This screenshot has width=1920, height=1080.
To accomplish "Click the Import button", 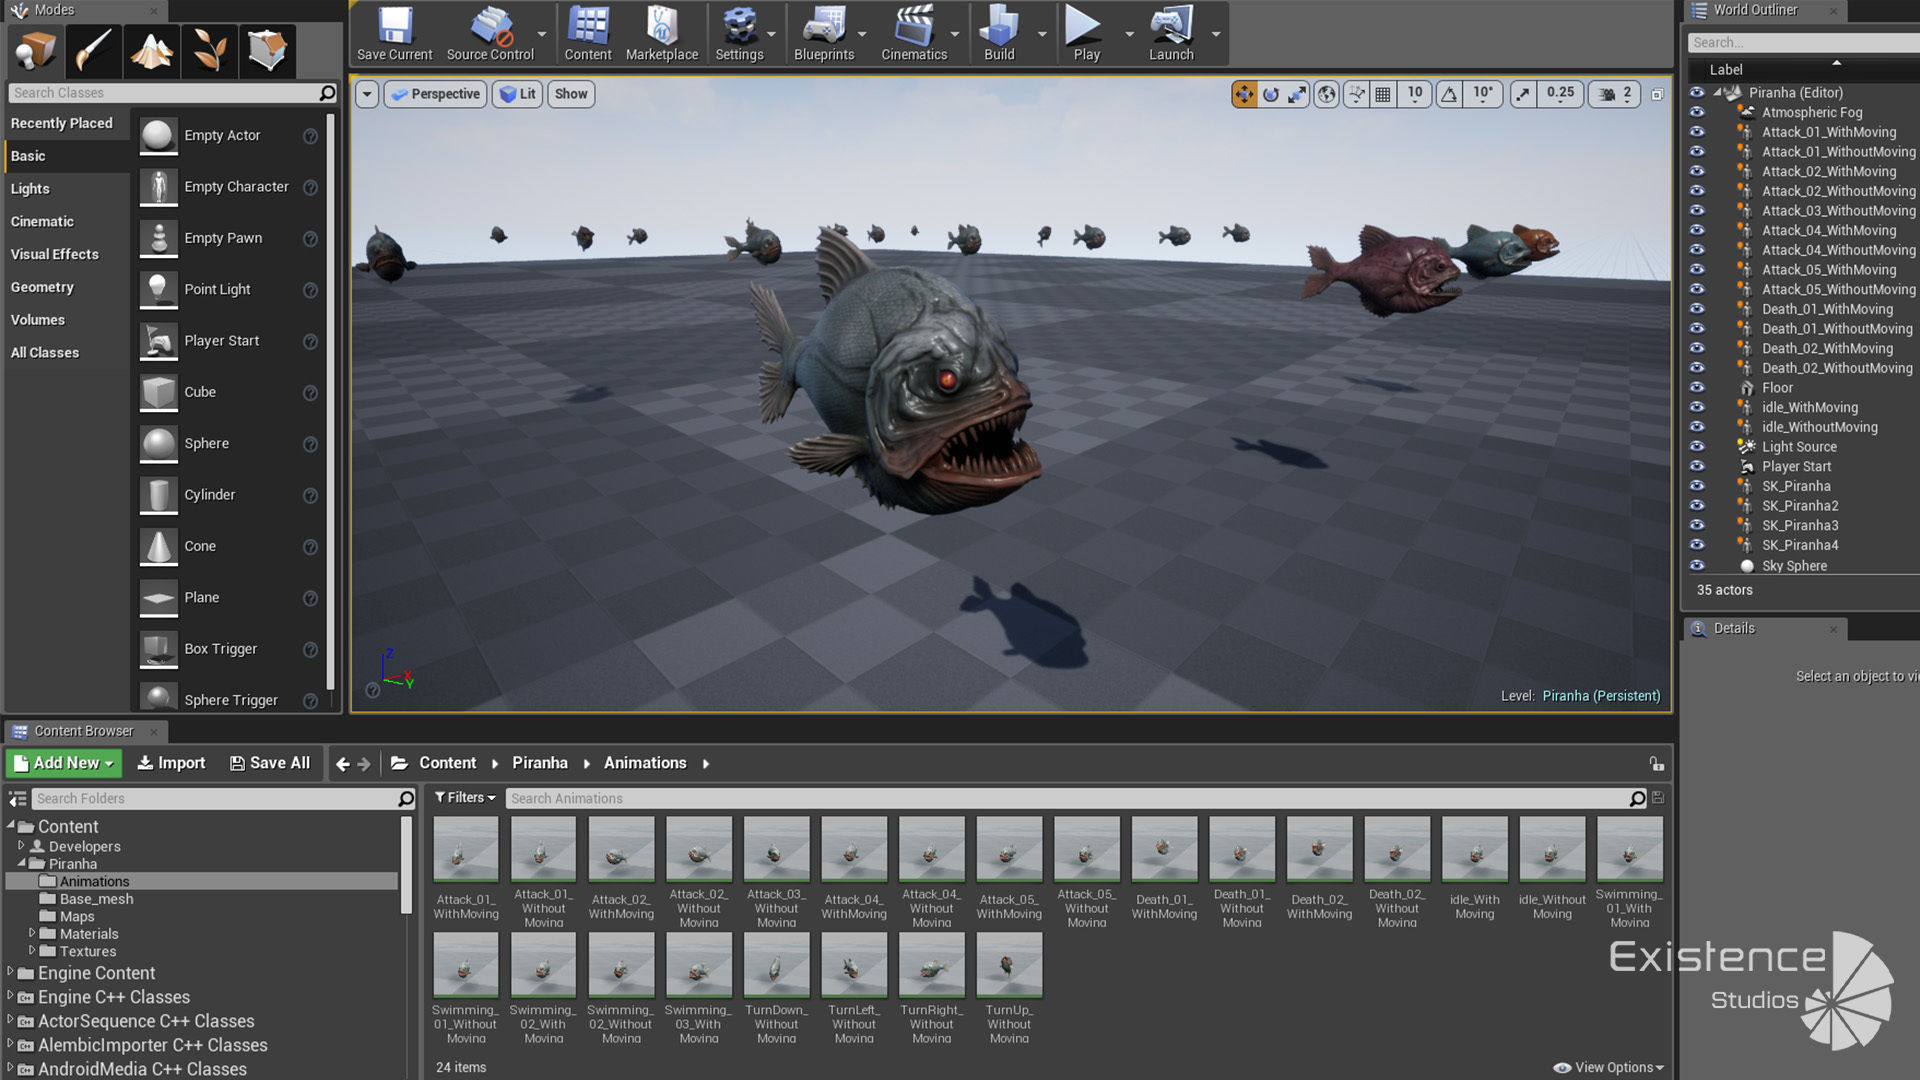I will 171,763.
